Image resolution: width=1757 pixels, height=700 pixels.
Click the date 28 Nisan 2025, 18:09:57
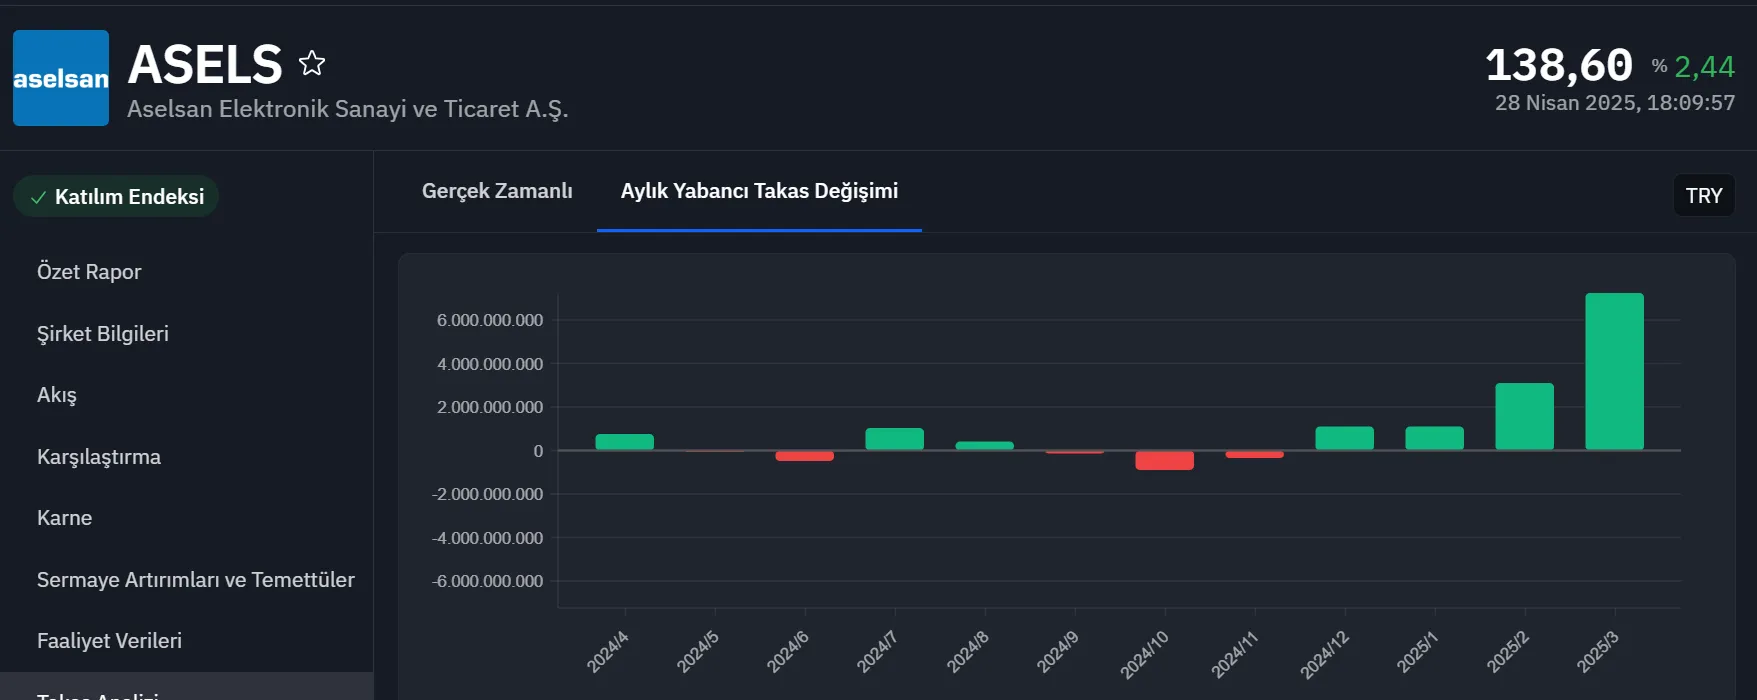tap(1615, 103)
